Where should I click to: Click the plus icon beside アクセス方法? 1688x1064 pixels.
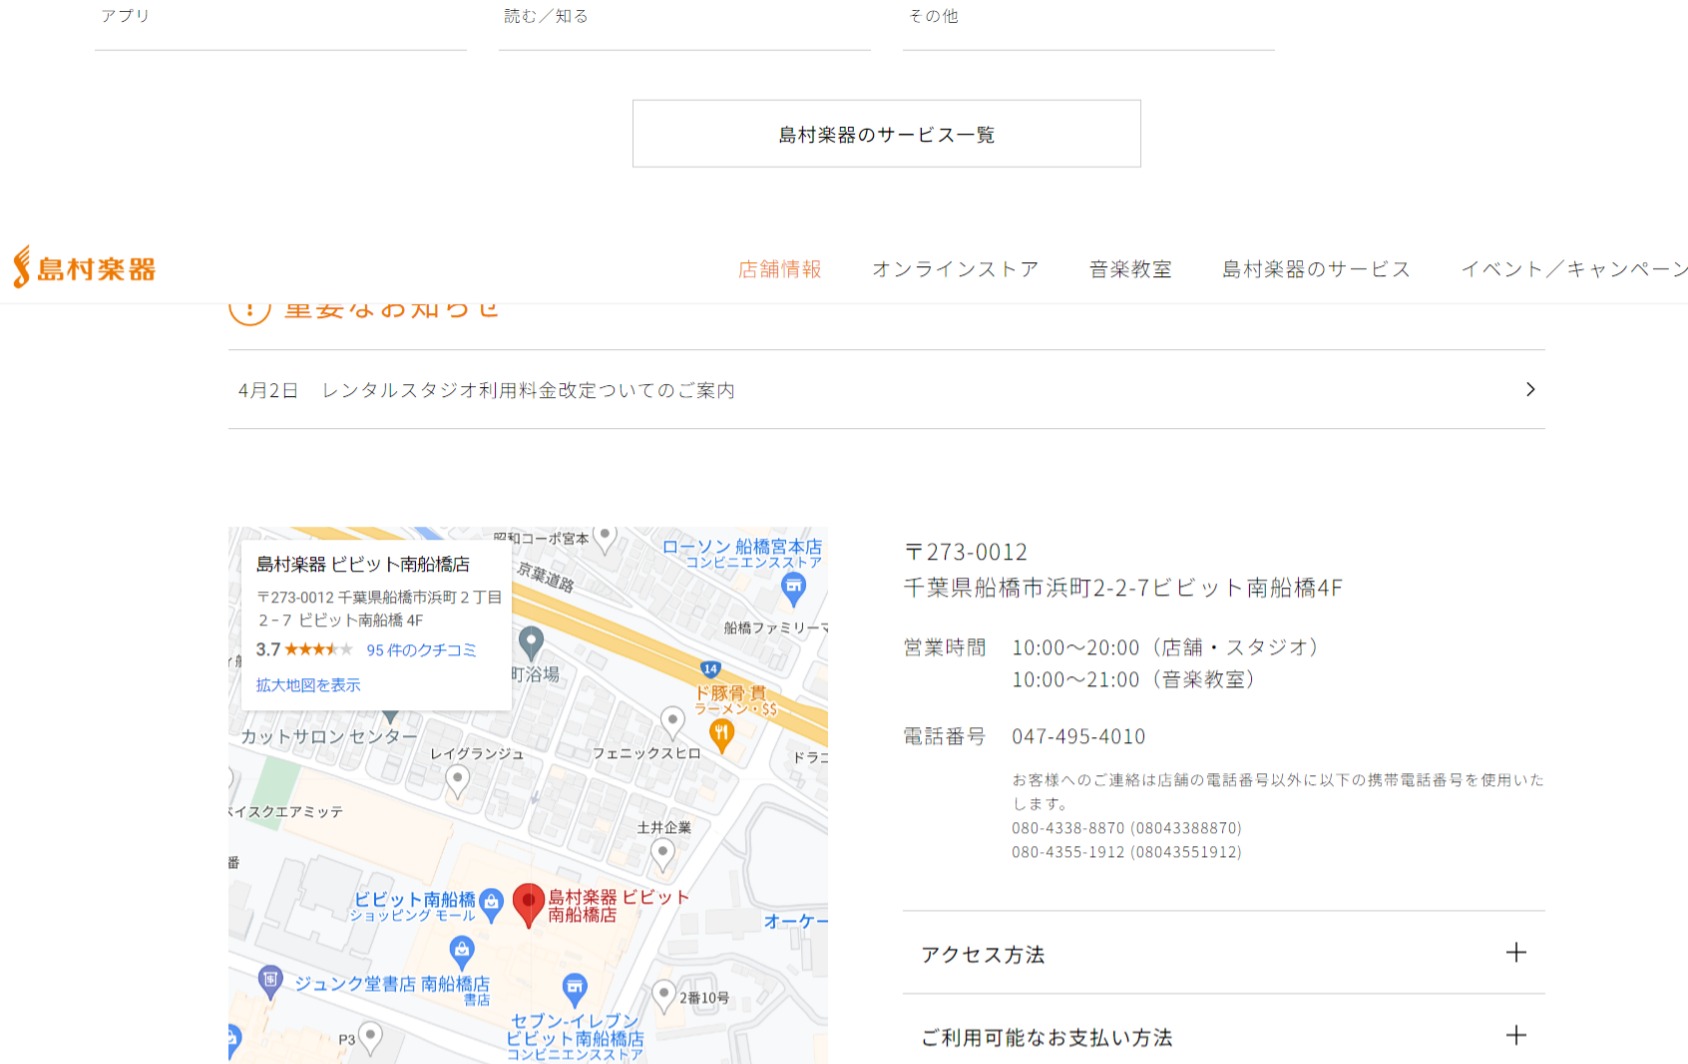(1516, 952)
